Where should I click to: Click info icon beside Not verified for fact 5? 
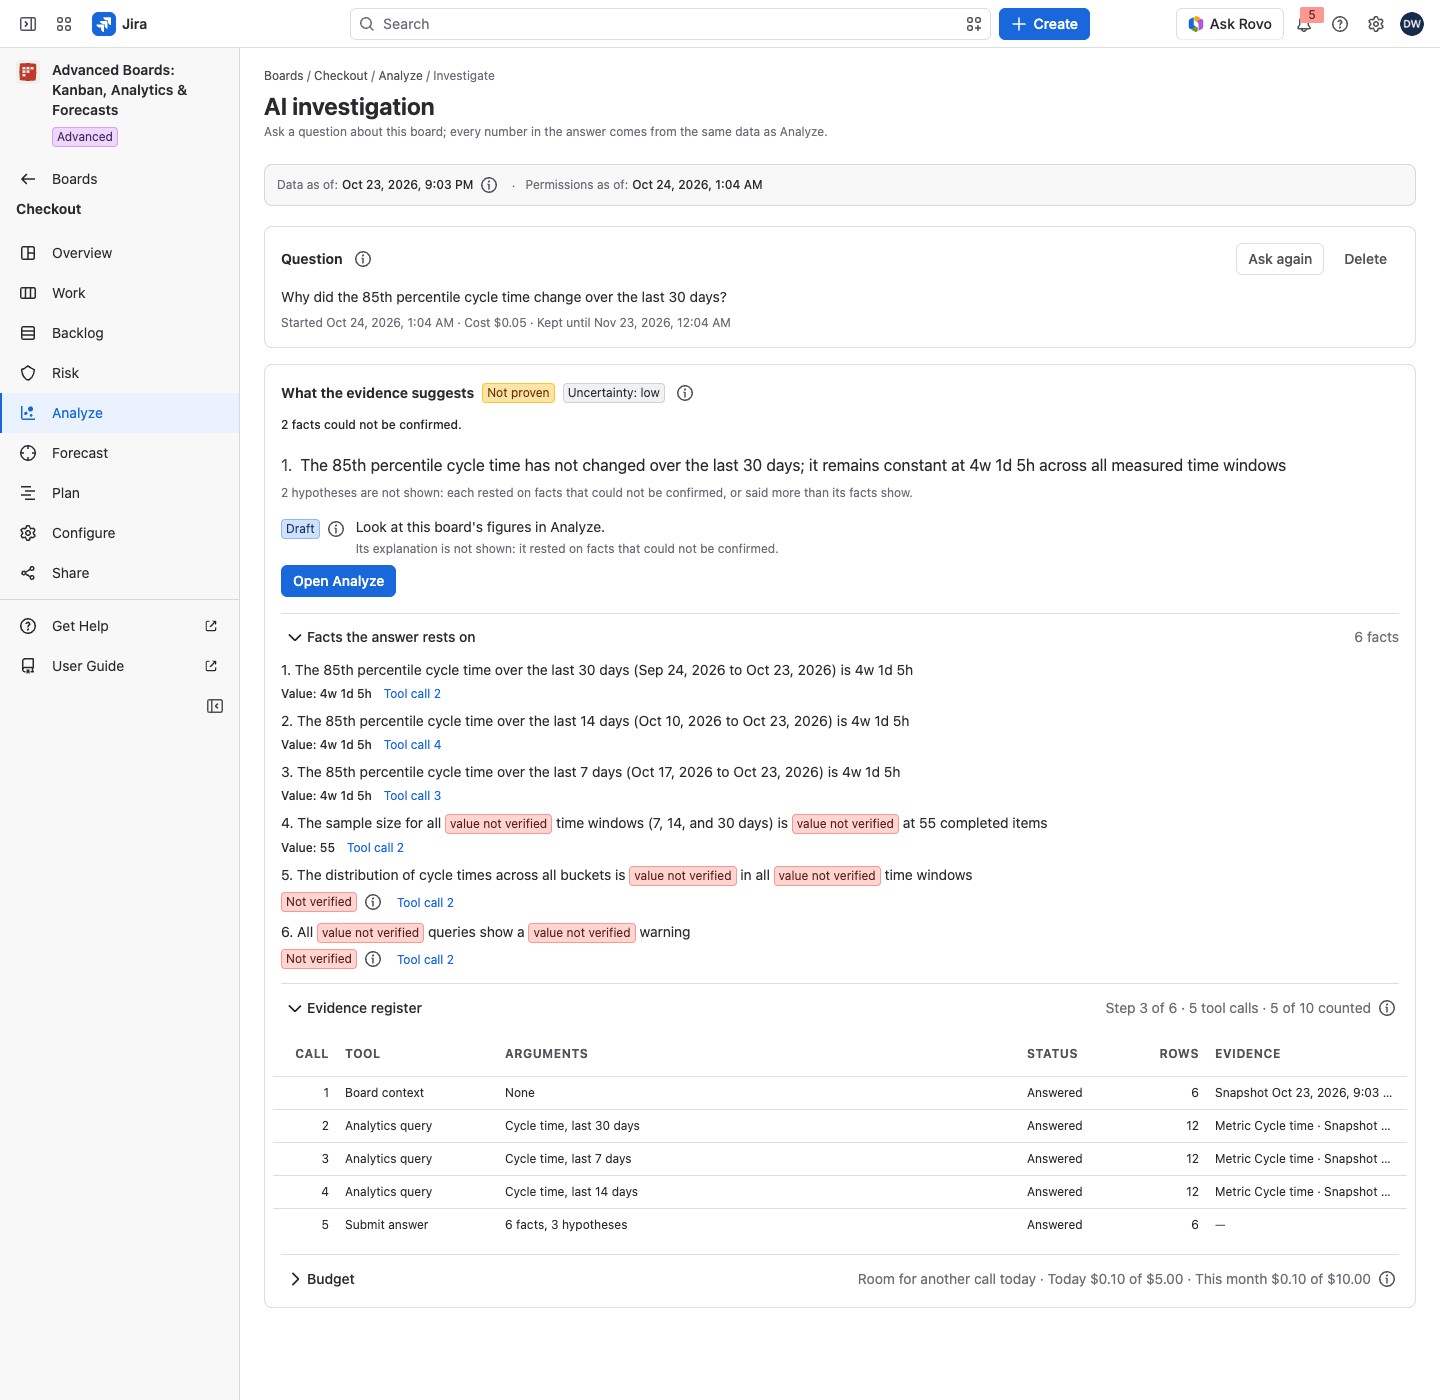(x=373, y=902)
